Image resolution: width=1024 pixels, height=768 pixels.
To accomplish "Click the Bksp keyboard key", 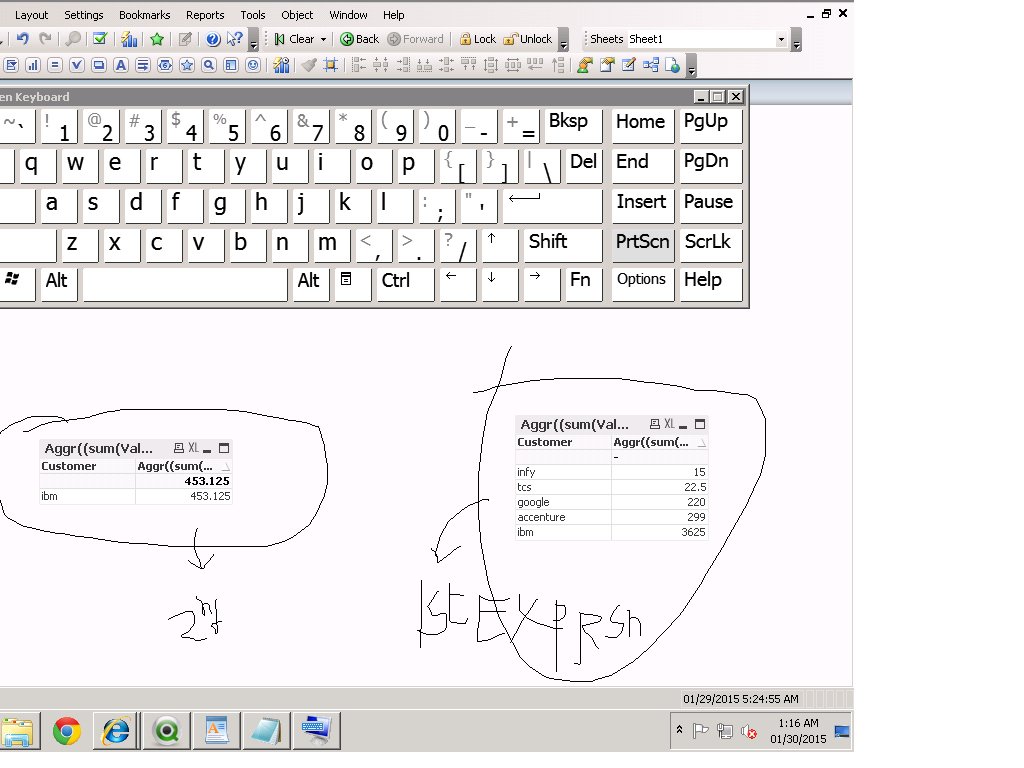I will click(x=573, y=125).
